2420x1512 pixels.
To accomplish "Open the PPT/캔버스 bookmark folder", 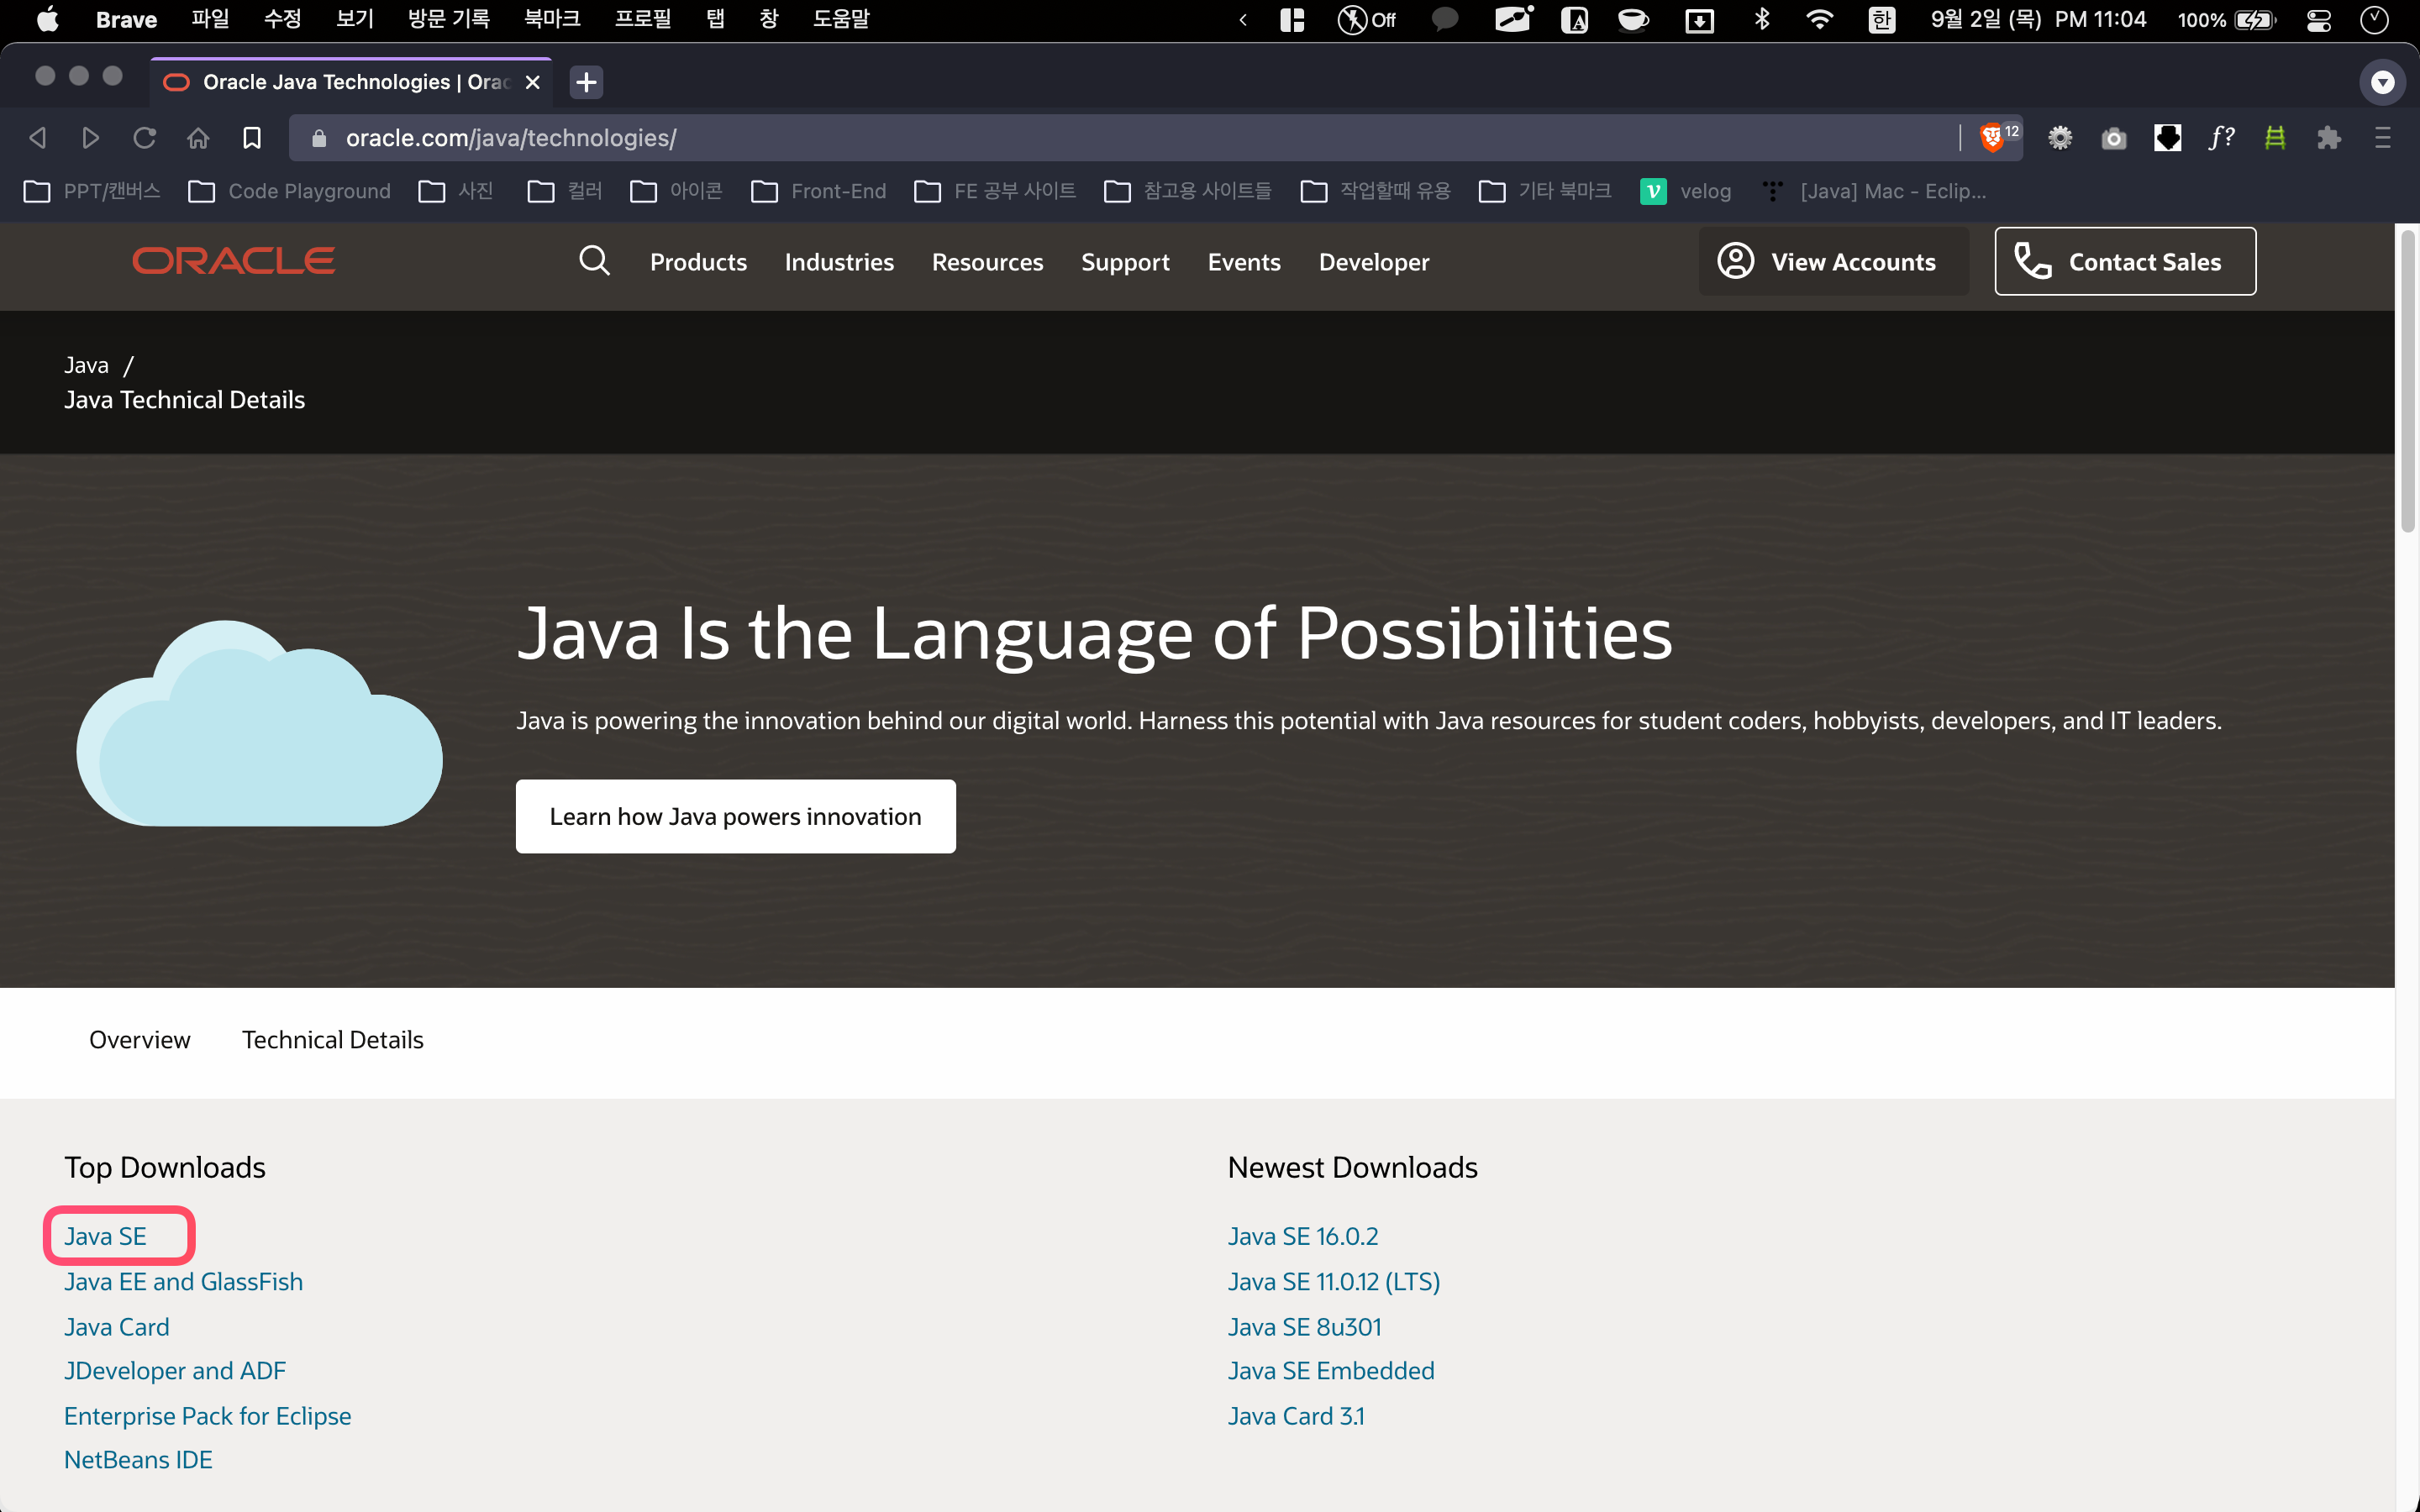I will tap(92, 191).
